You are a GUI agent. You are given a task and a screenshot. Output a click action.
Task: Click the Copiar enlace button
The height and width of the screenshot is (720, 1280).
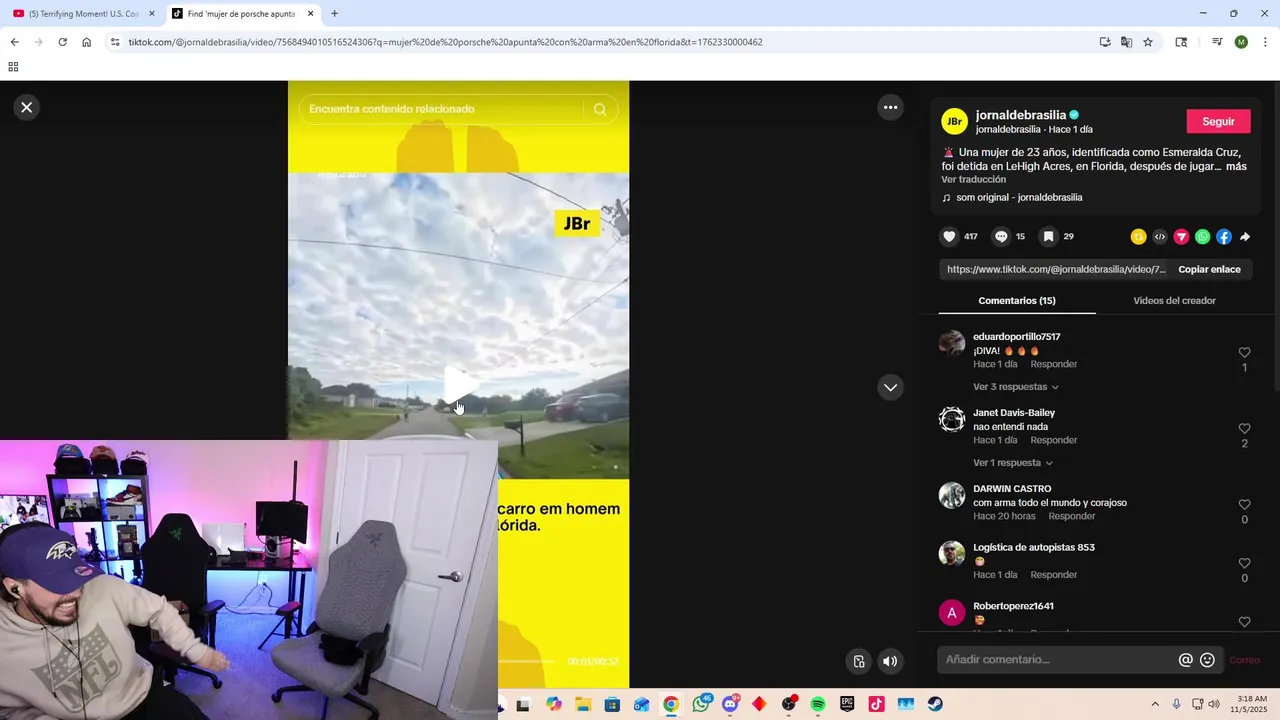(x=1209, y=269)
